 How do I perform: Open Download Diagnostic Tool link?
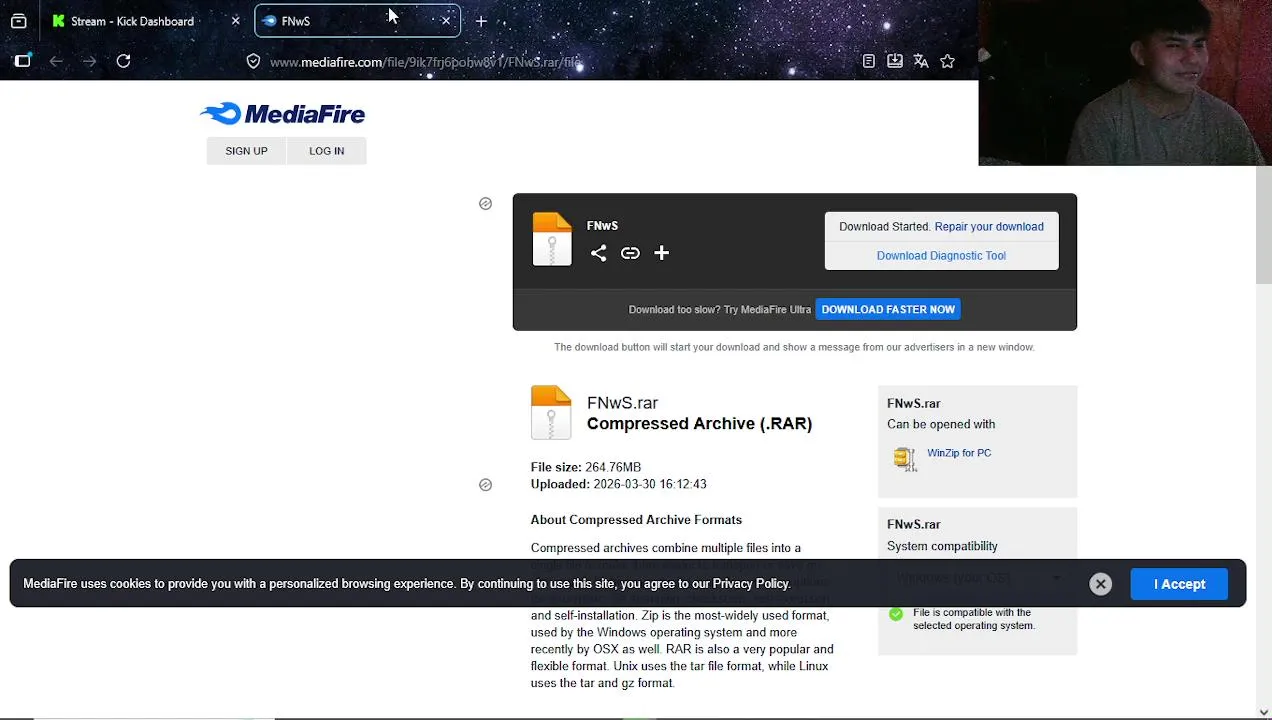pos(941,255)
